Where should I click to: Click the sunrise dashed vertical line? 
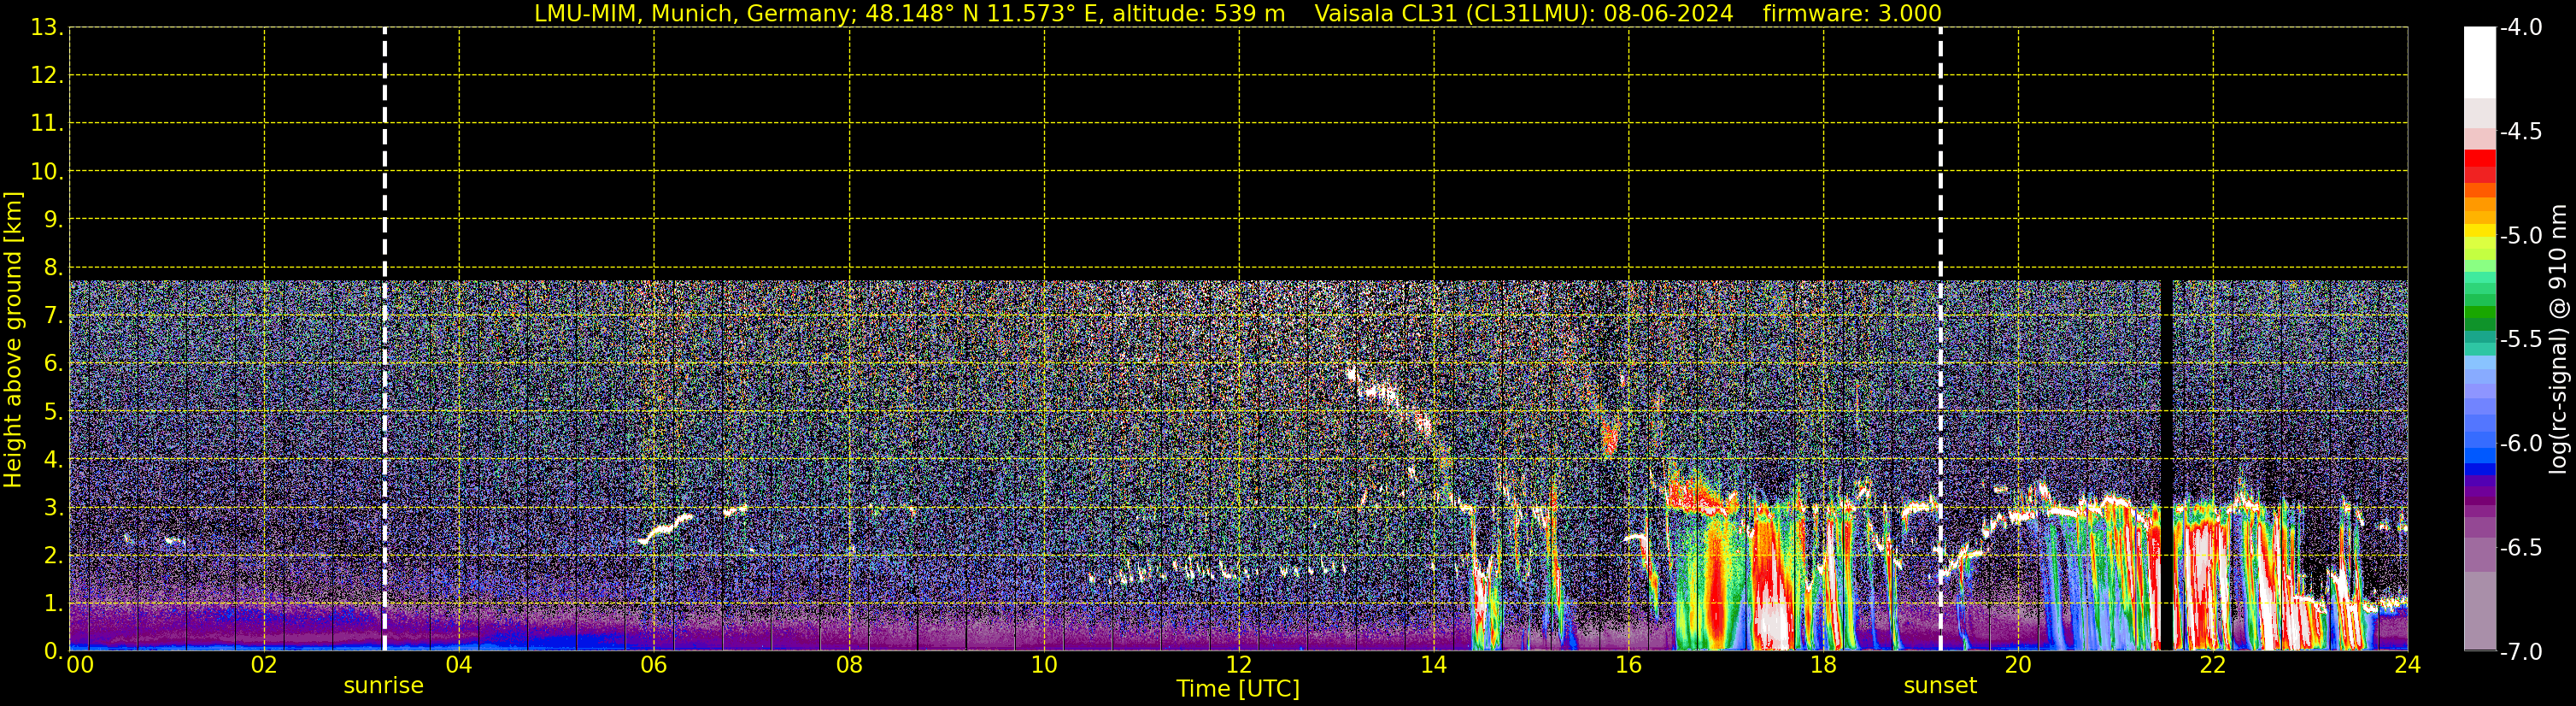tap(384, 340)
